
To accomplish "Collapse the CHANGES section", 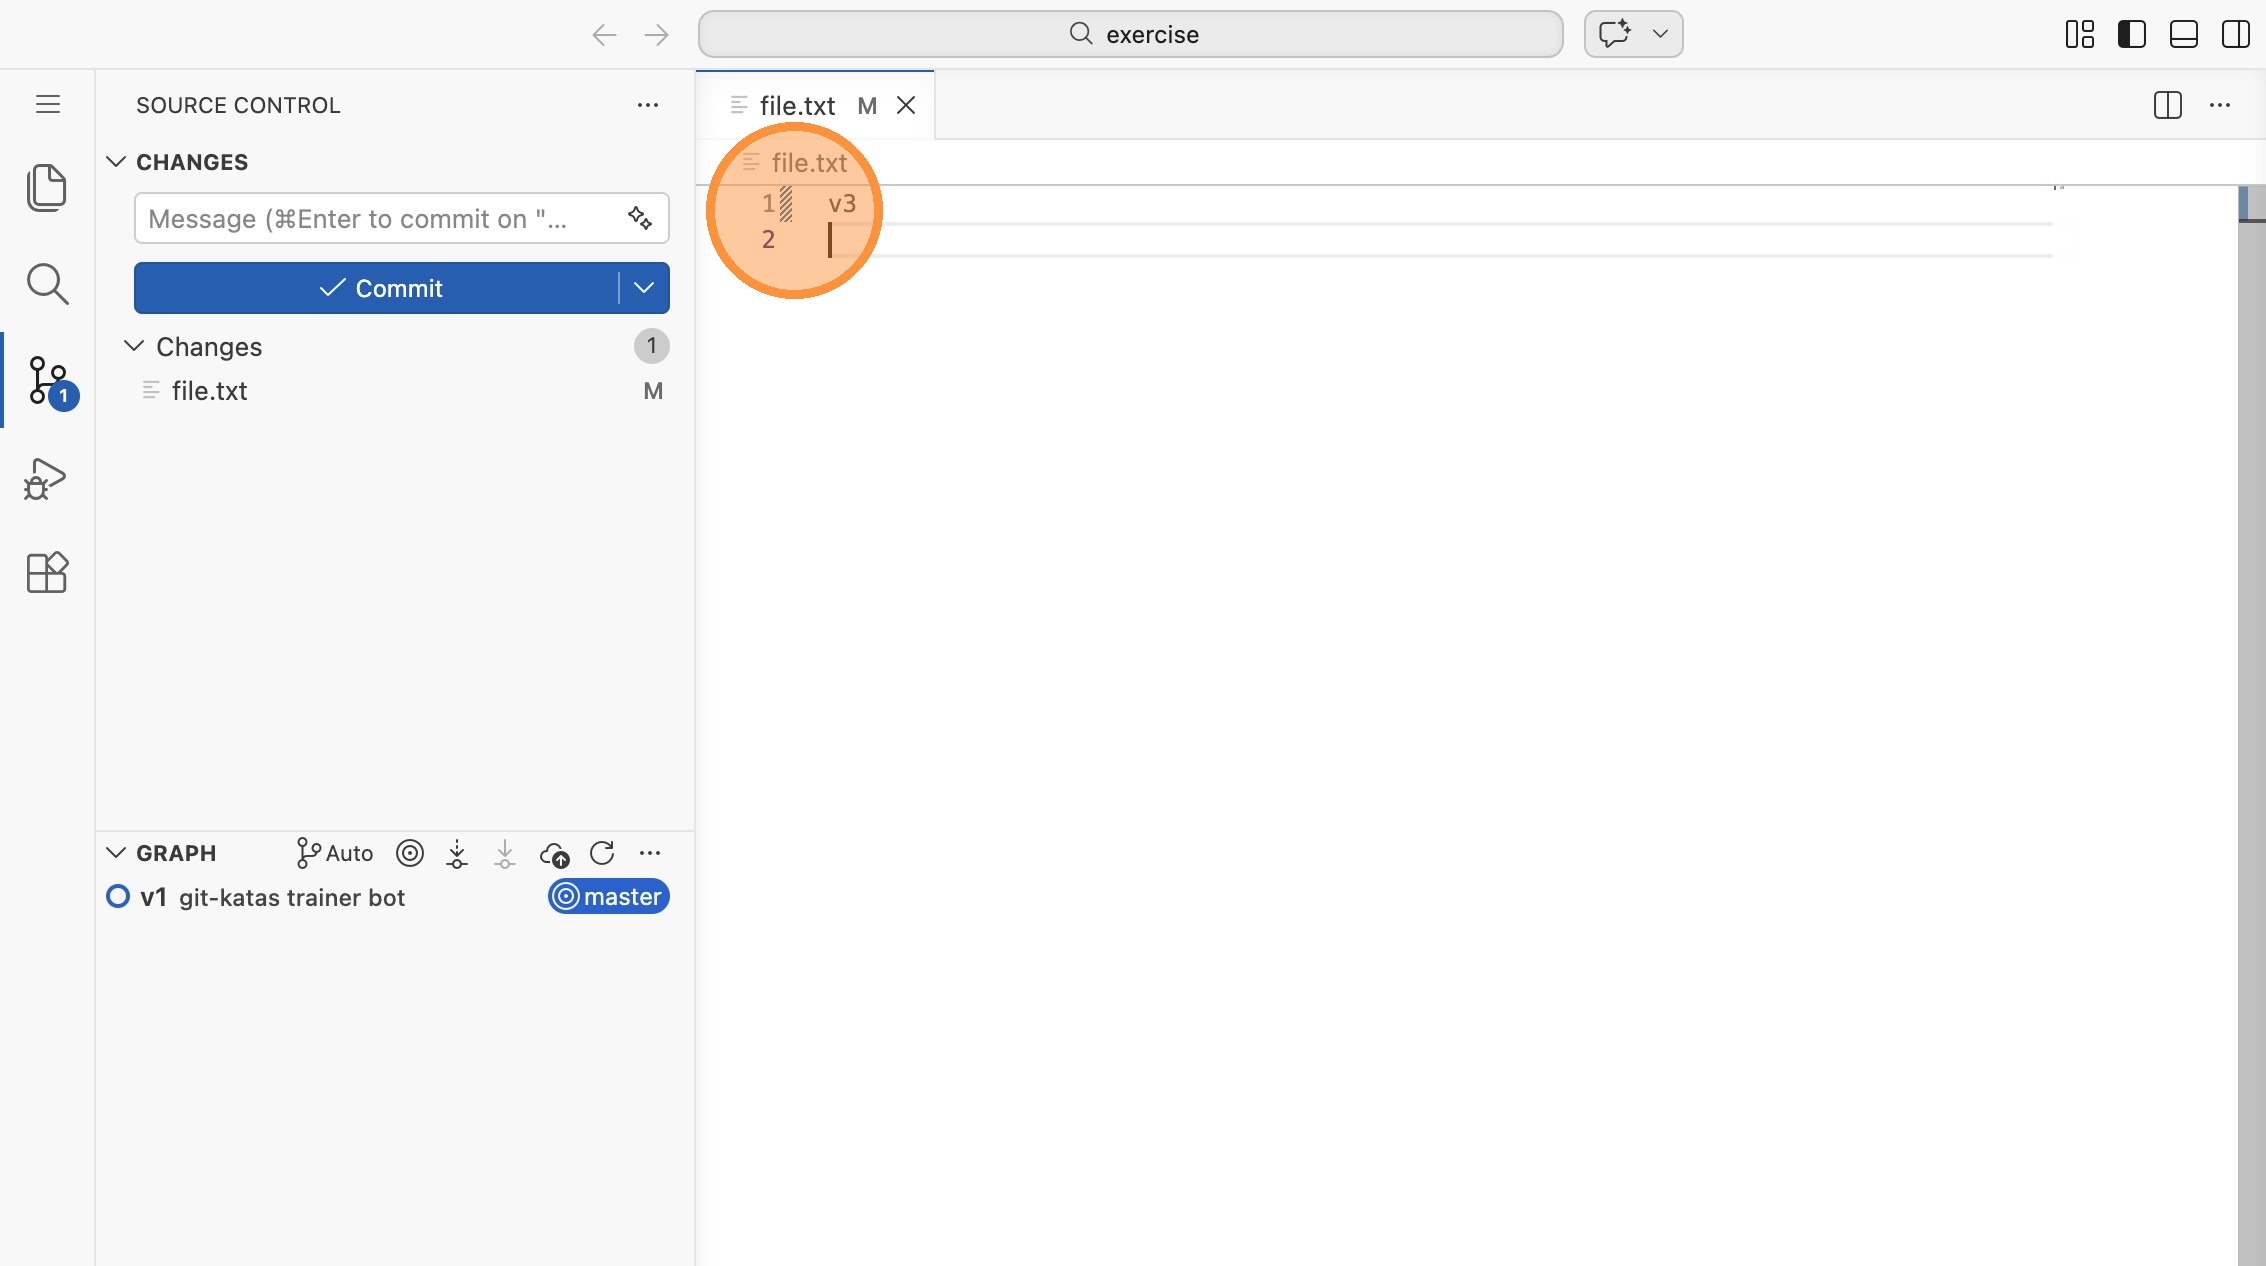I will [x=116, y=162].
